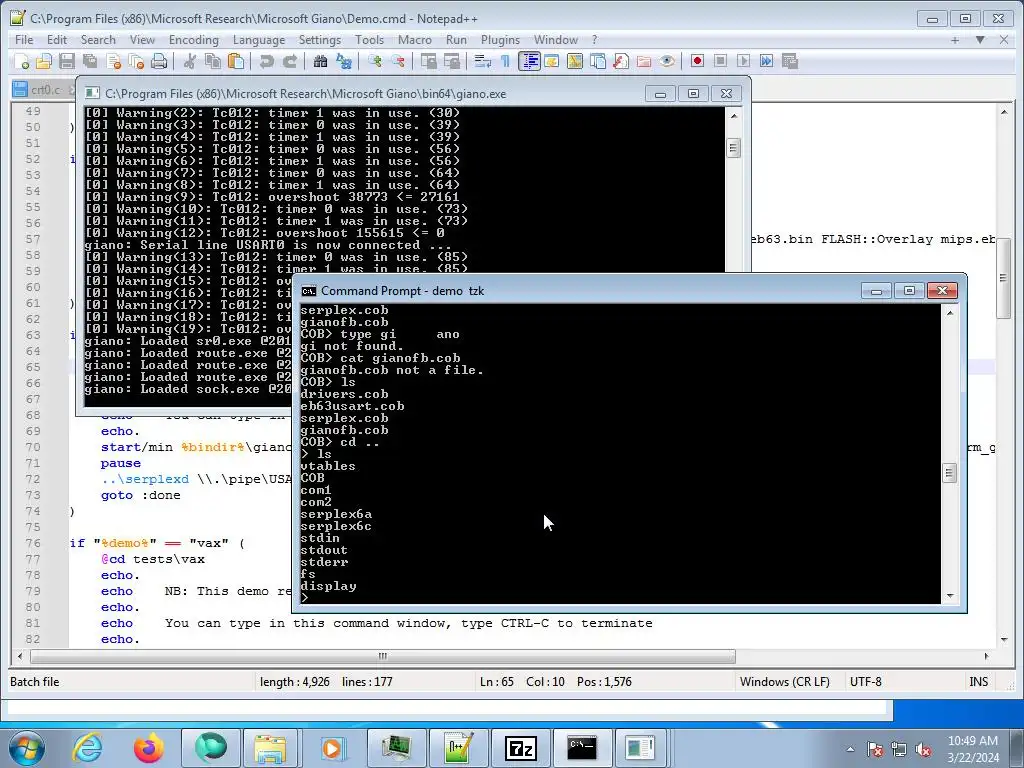Click the taskbar clock showing 10:49 AM
This screenshot has height=768, width=1024.
click(973, 748)
